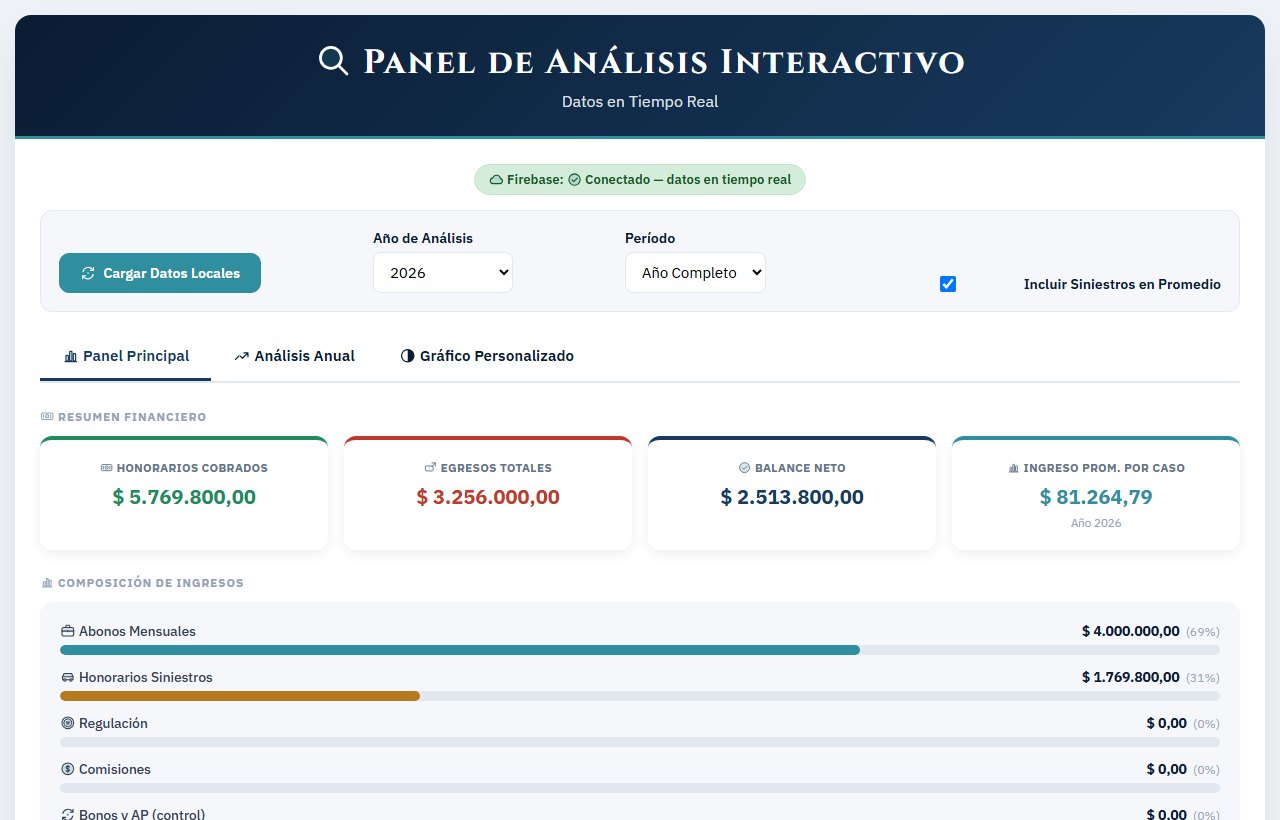Click the chart icon beside Composición de Ingresos
The width and height of the screenshot is (1280, 820).
[x=47, y=583]
